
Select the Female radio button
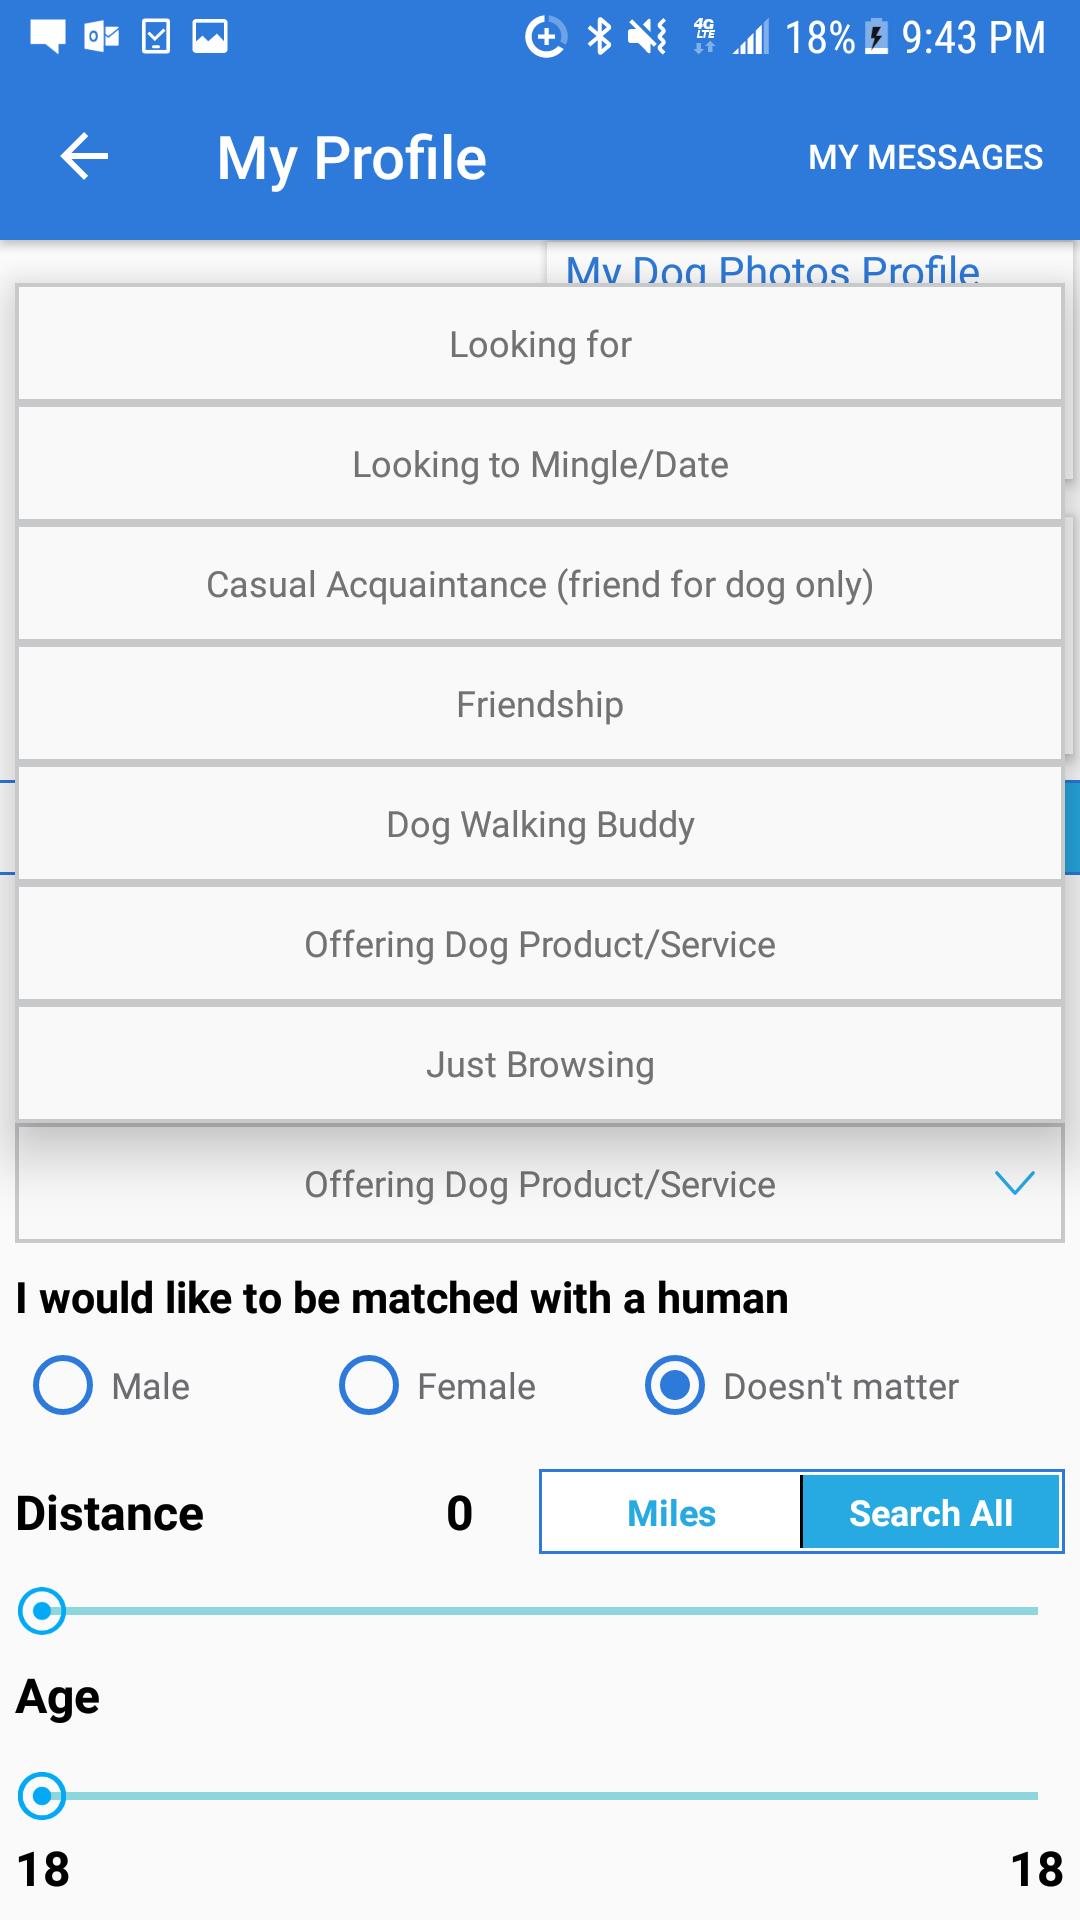pyautogui.click(x=369, y=1386)
